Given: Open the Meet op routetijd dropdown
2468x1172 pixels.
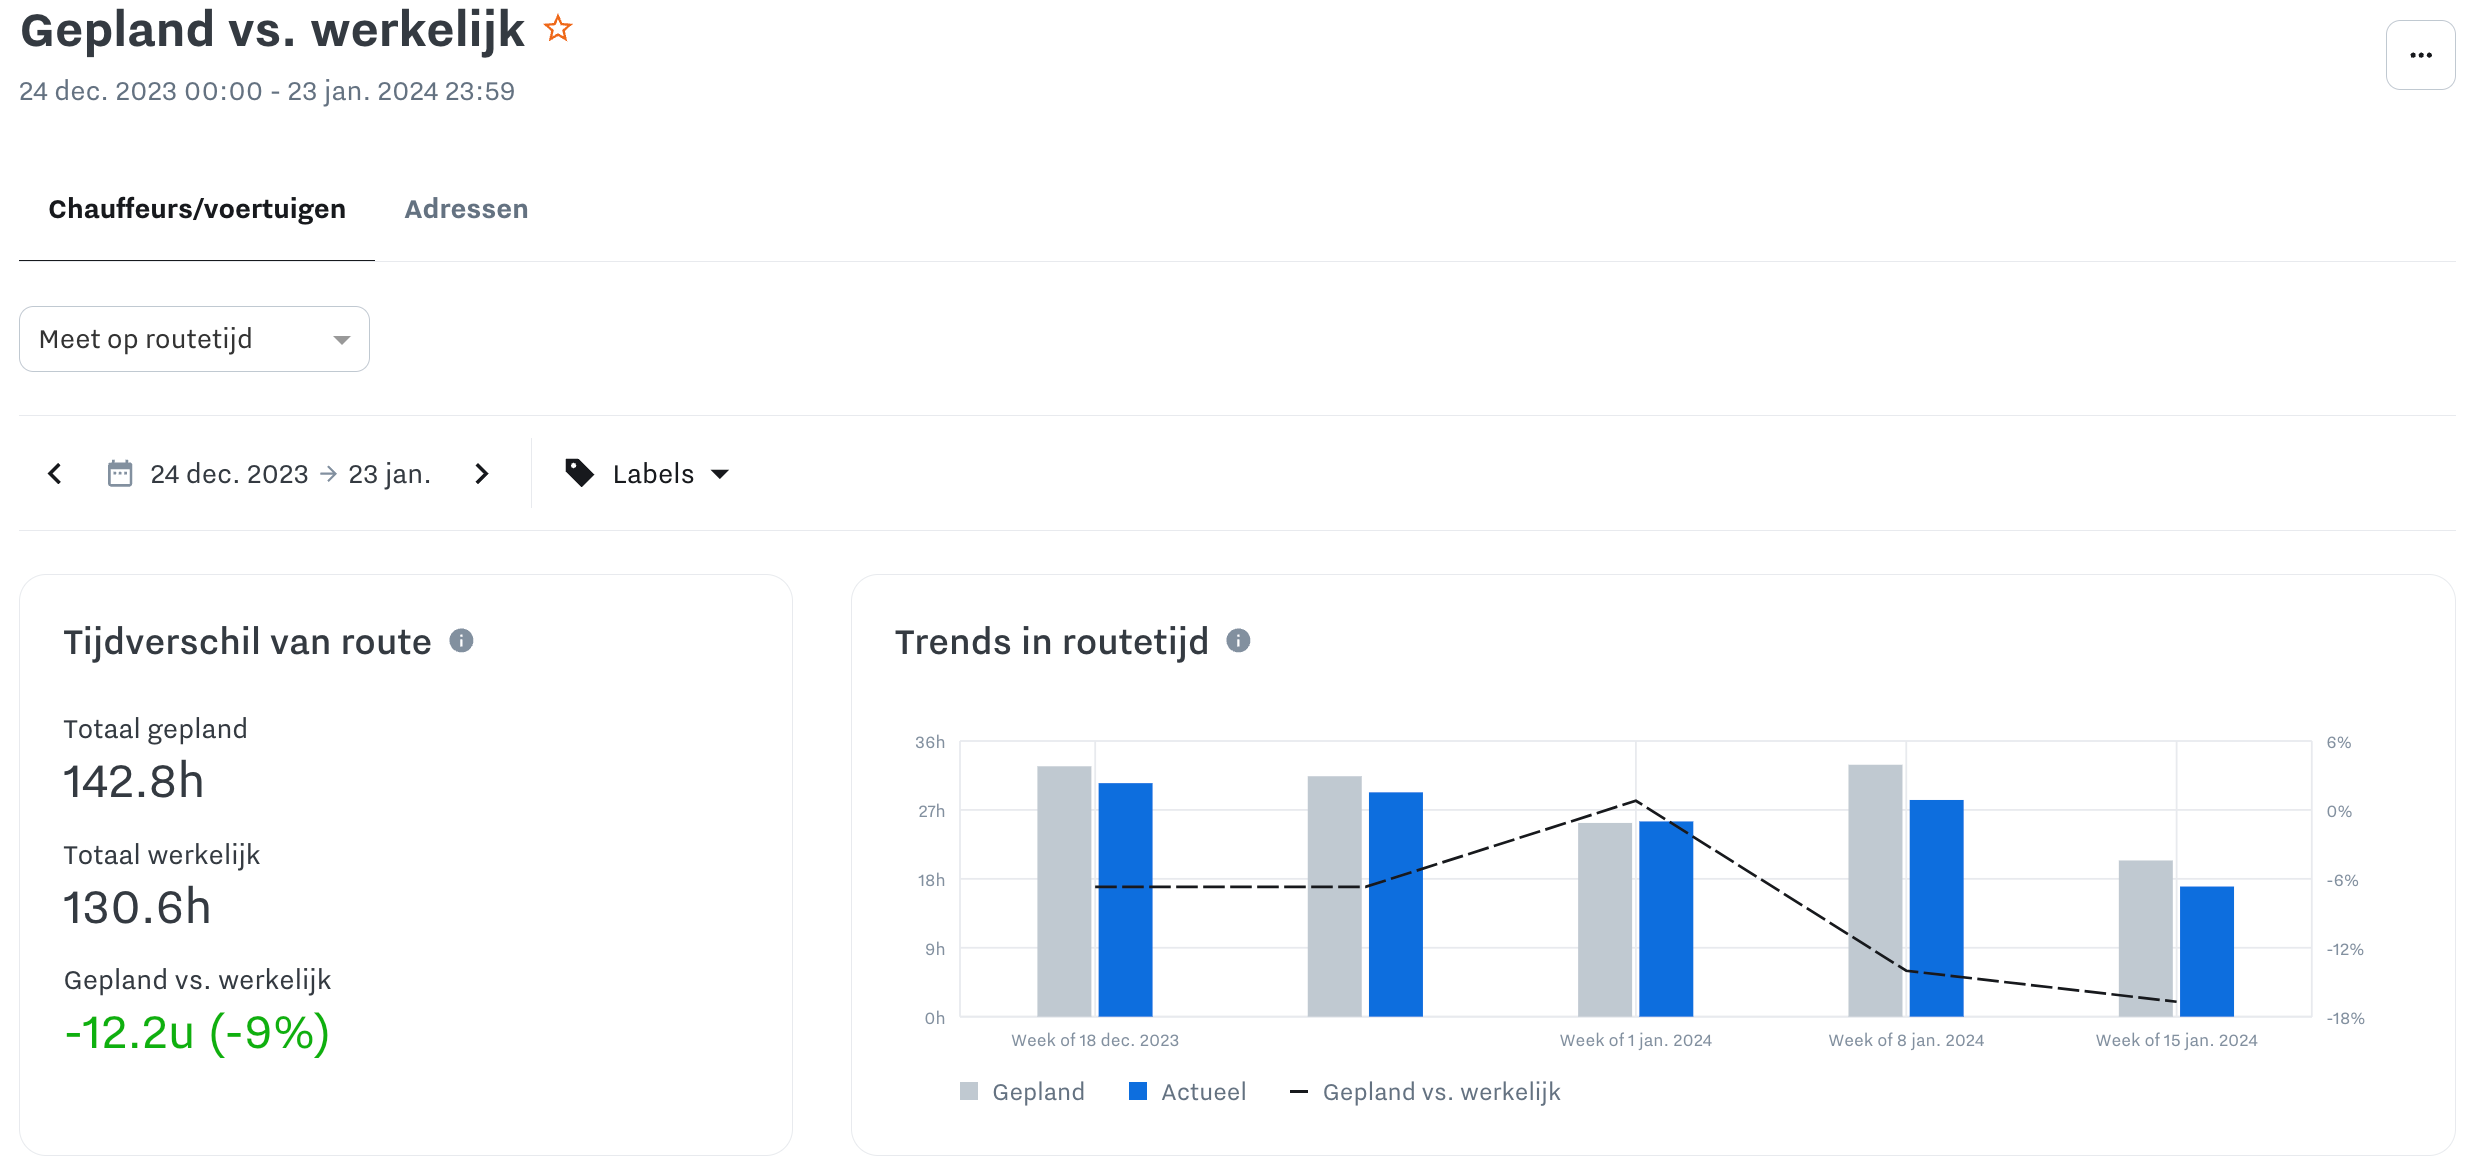Looking at the screenshot, I should pyautogui.click(x=194, y=339).
